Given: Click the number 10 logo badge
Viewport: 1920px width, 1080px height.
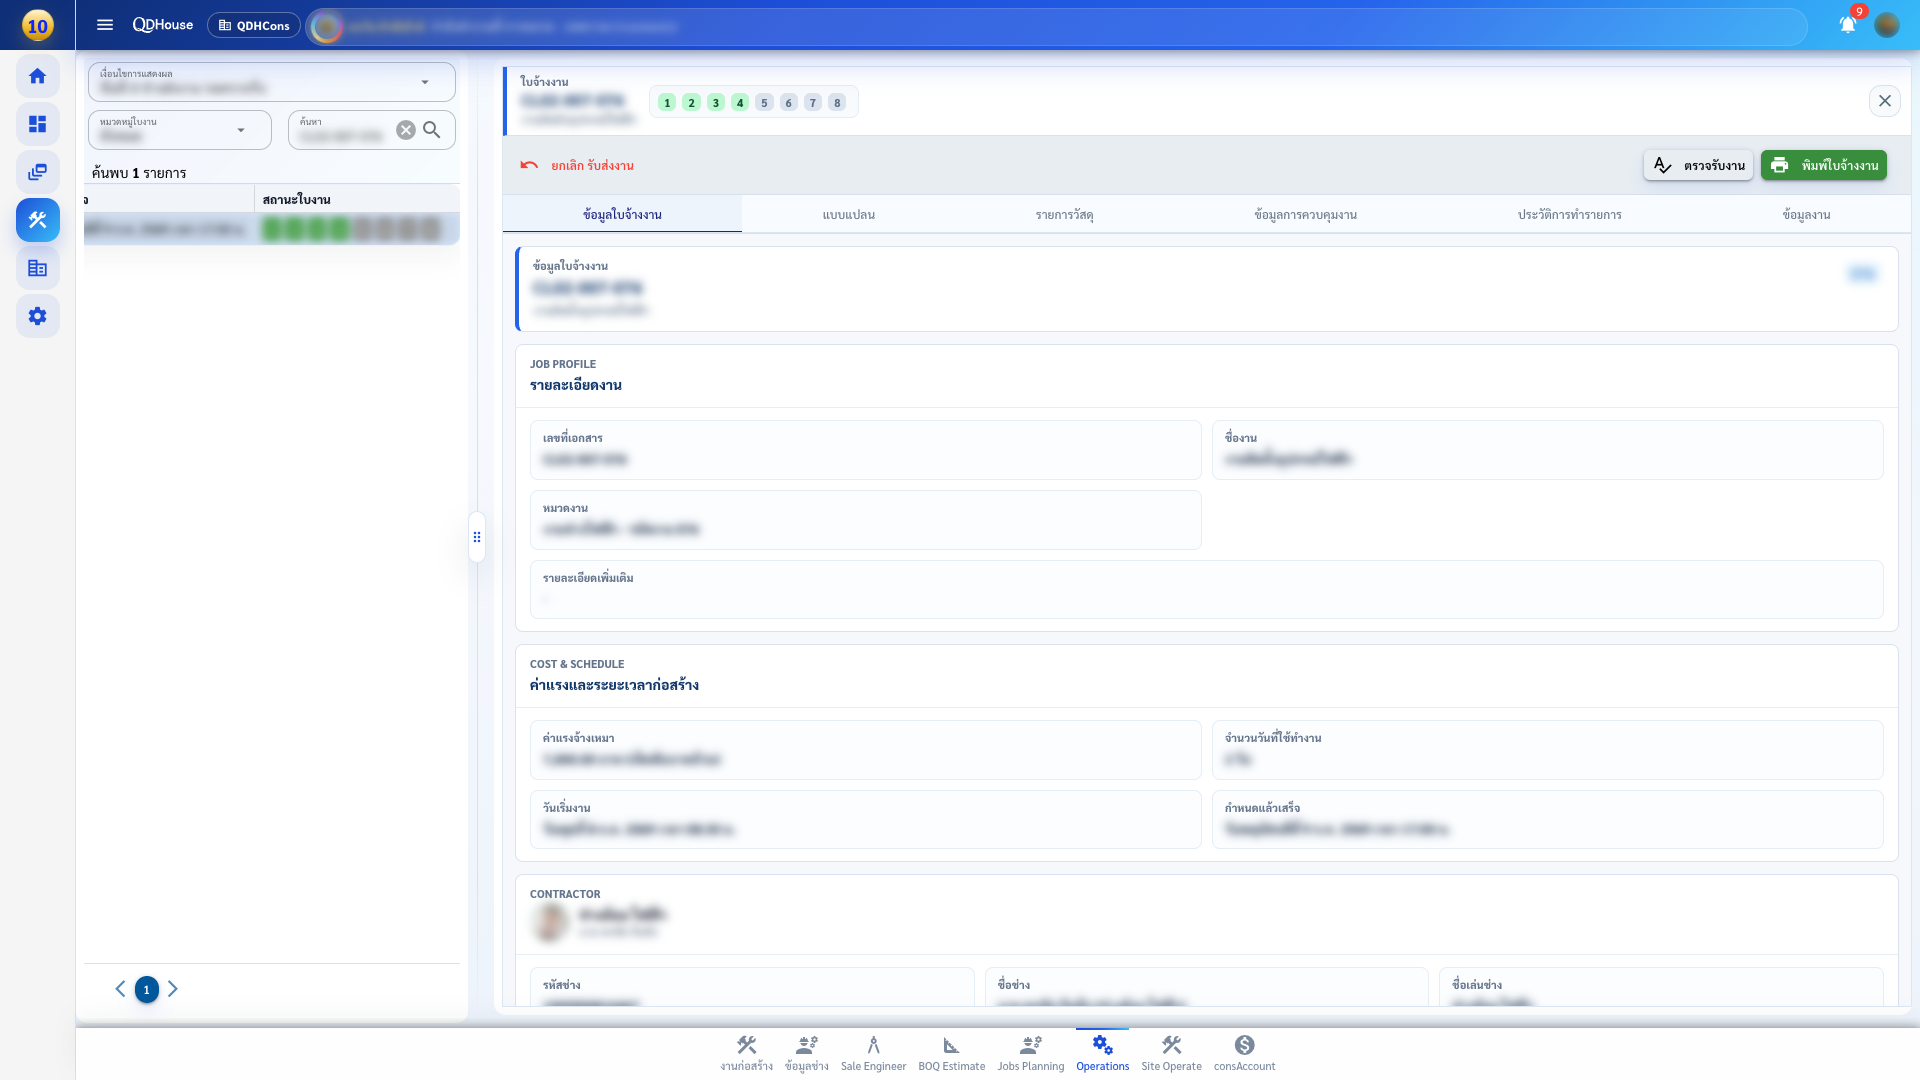Looking at the screenshot, I should [37, 25].
